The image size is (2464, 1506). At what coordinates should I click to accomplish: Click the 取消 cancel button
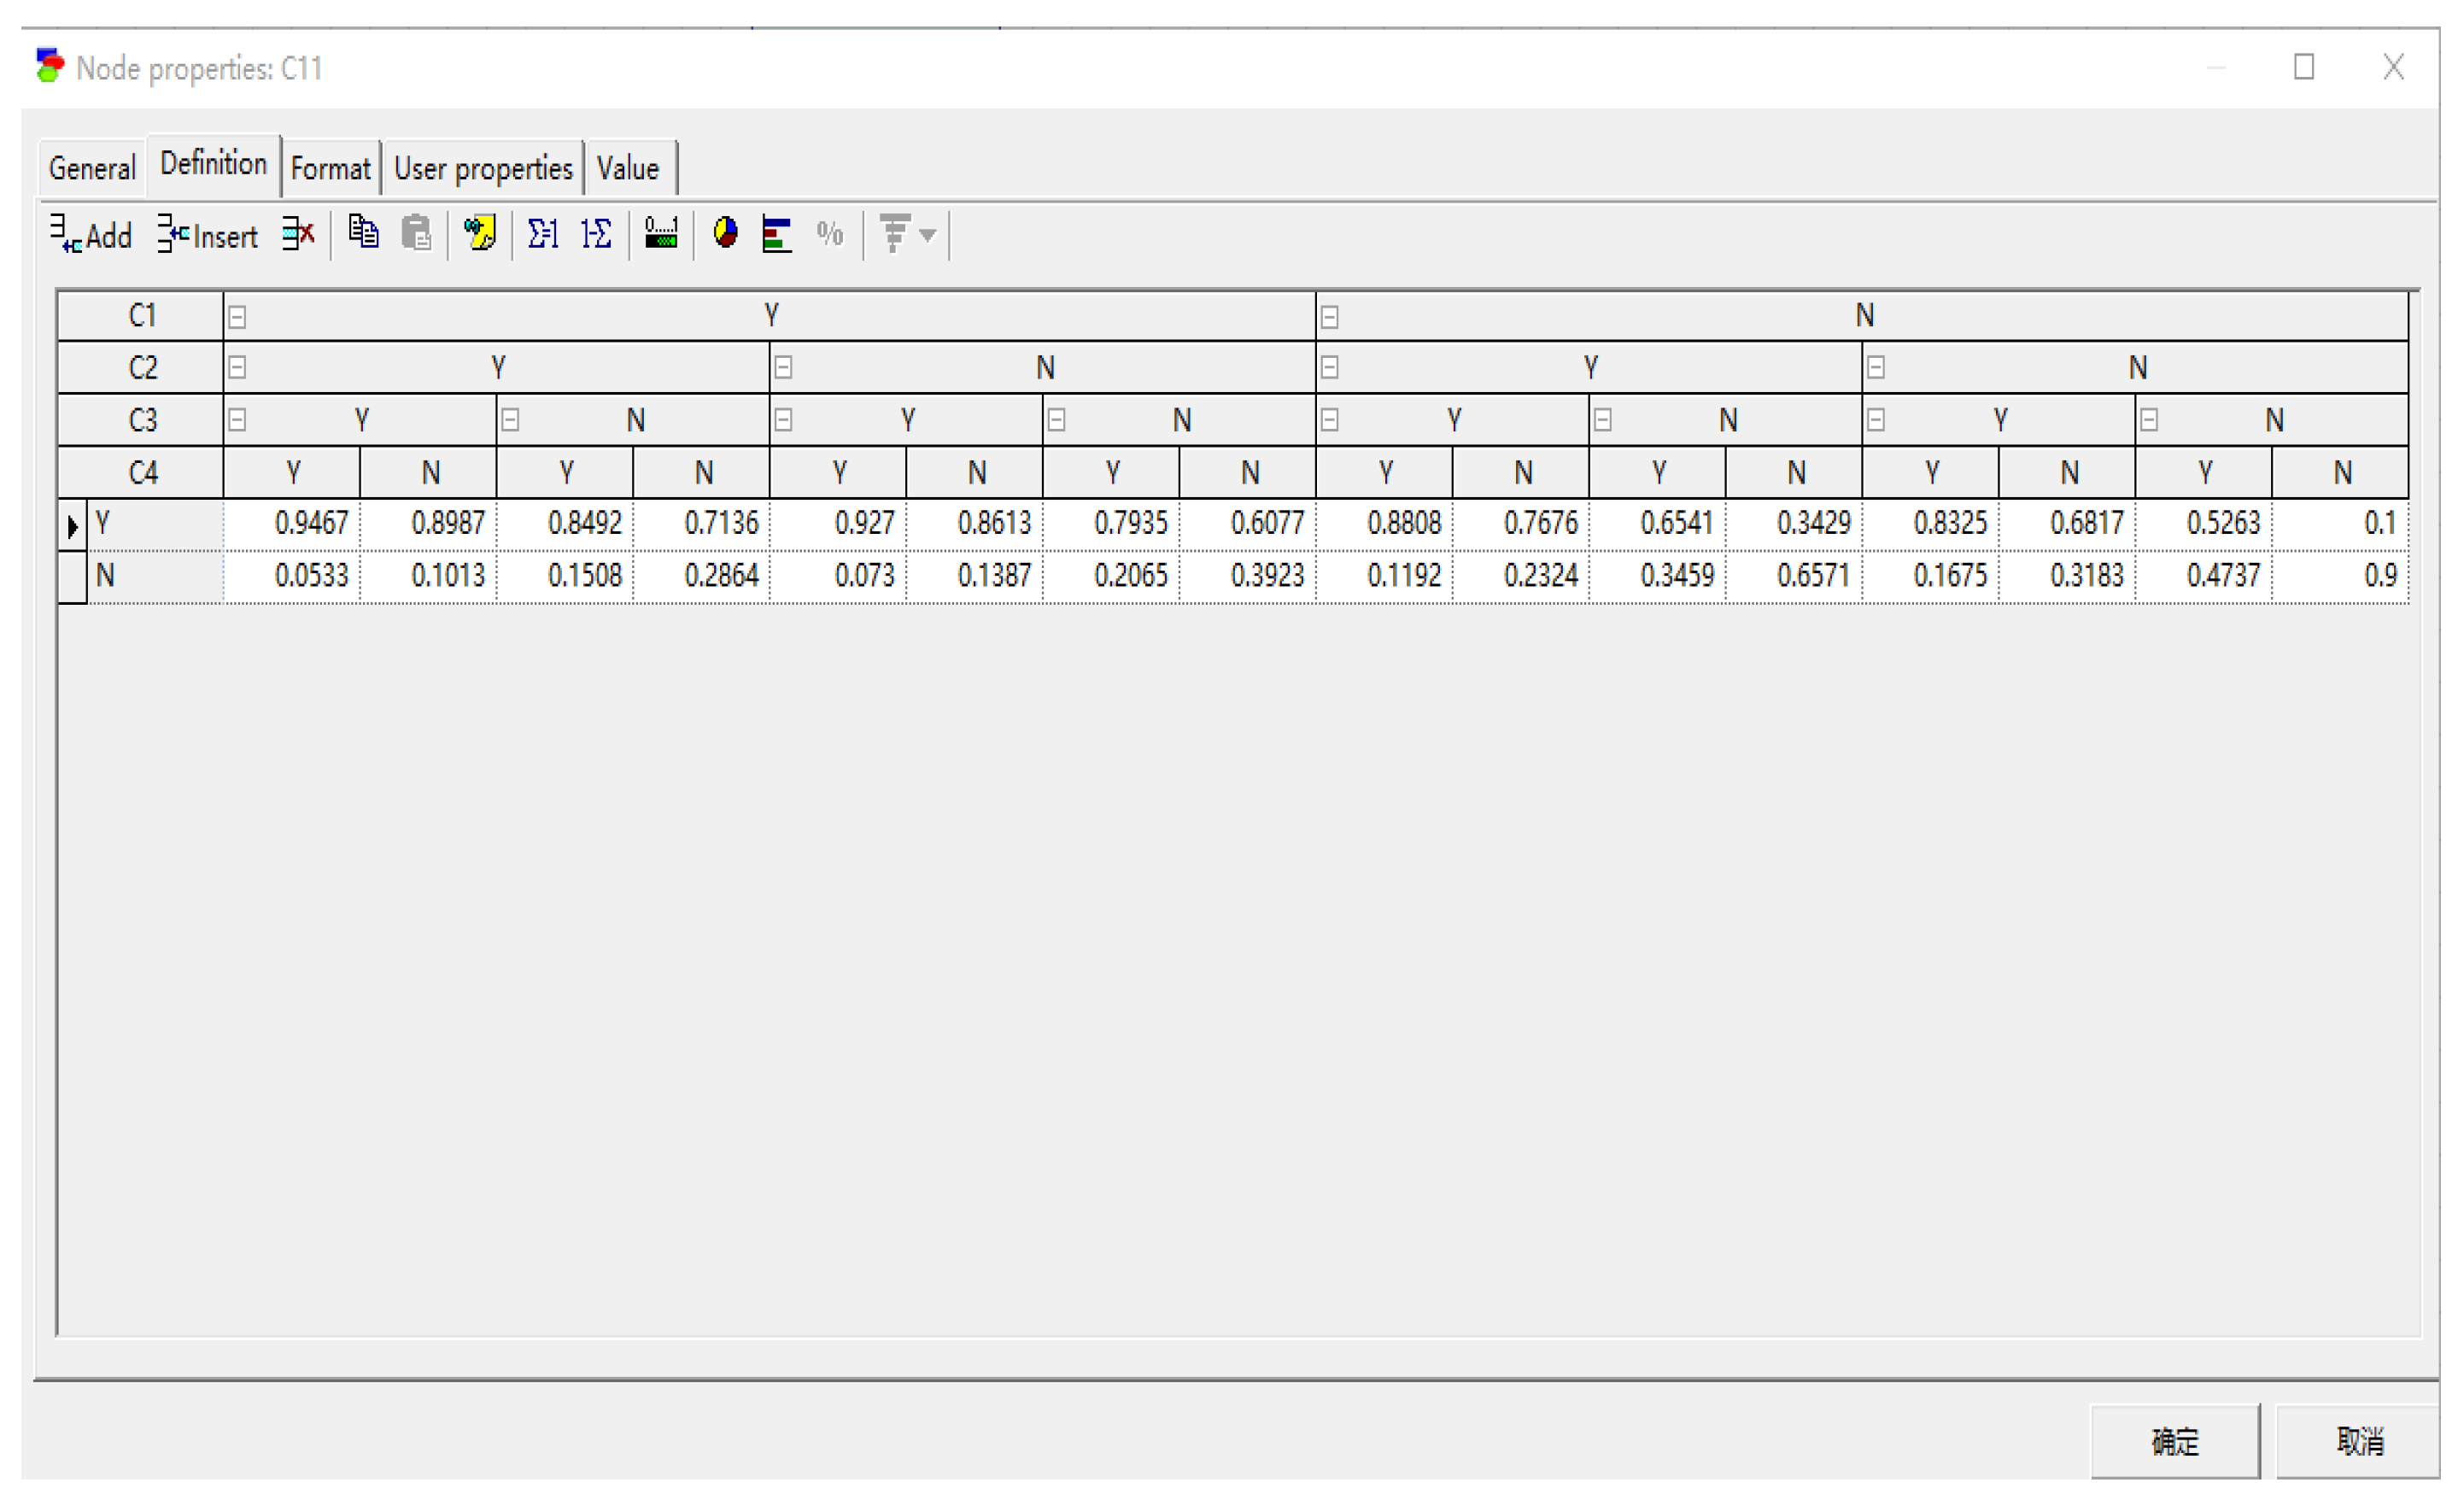2358,1441
